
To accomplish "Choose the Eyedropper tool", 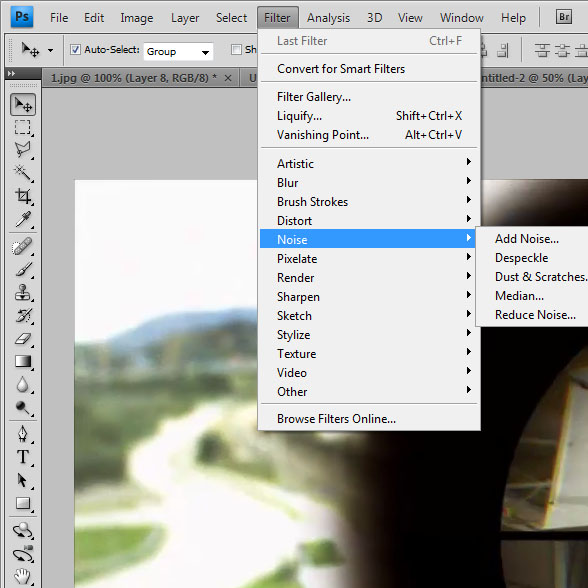I will point(22,219).
